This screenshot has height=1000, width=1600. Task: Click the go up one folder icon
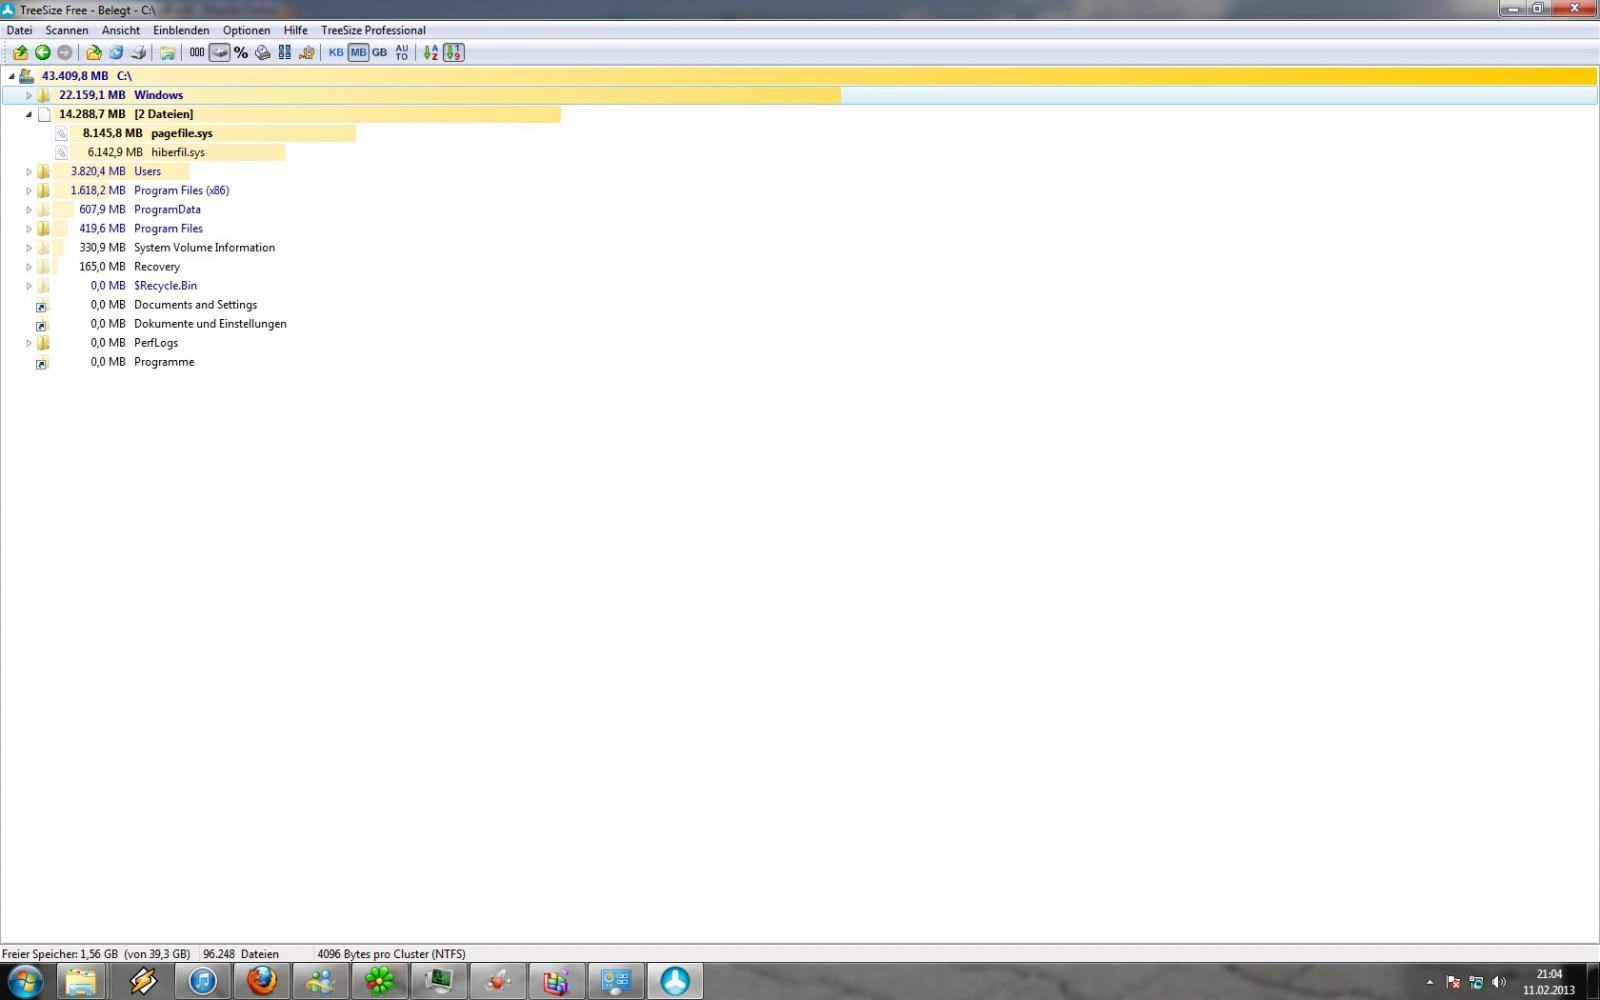tap(20, 53)
